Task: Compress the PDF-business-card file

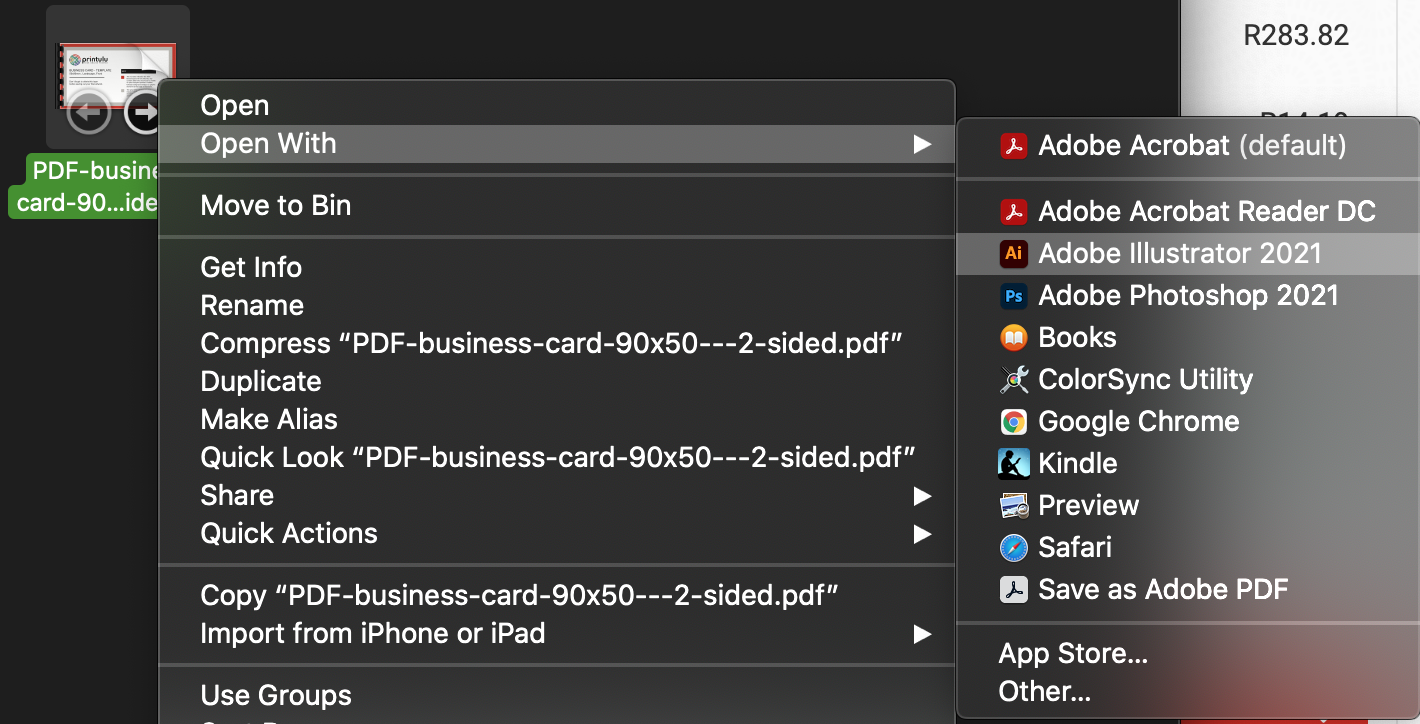Action: [x=557, y=344]
